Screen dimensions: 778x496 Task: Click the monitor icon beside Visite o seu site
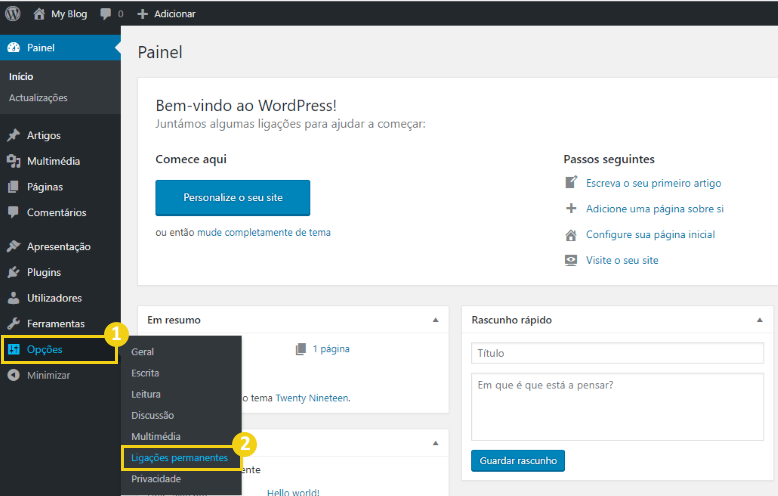click(571, 260)
